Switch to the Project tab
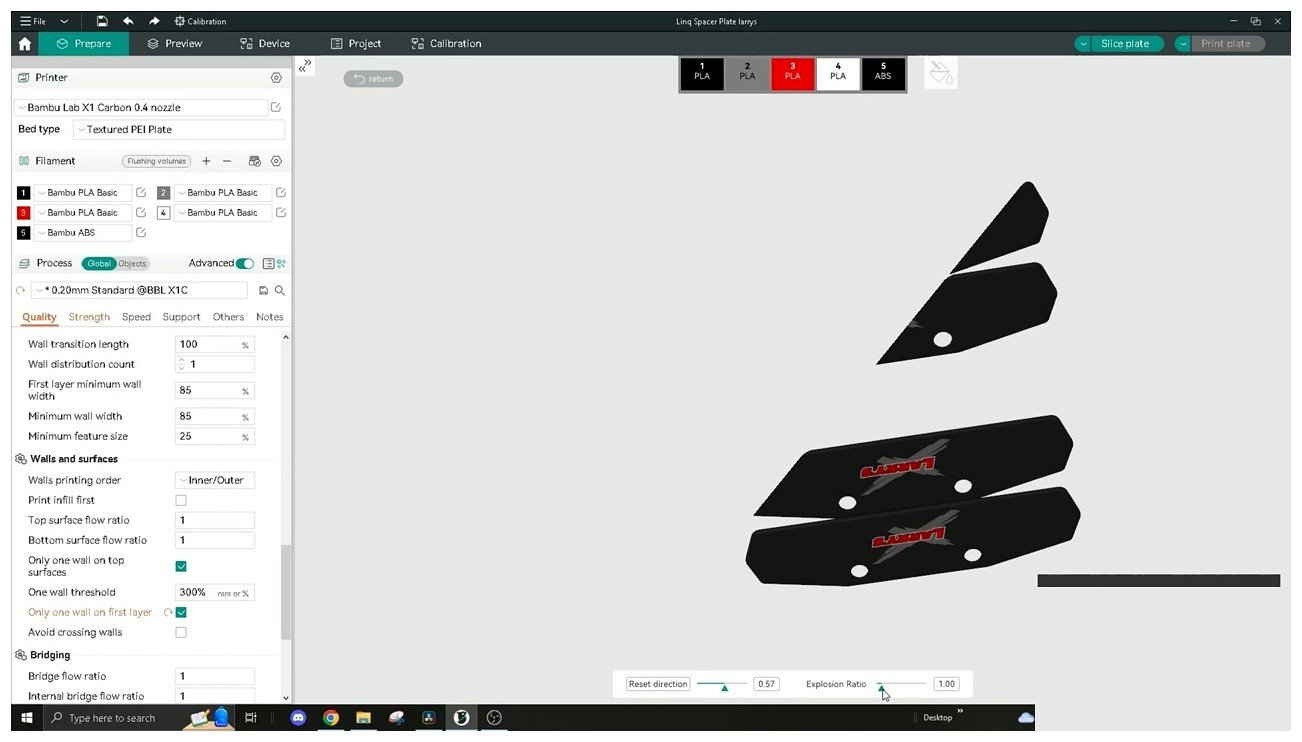This screenshot has width=1302, height=742. pos(356,44)
